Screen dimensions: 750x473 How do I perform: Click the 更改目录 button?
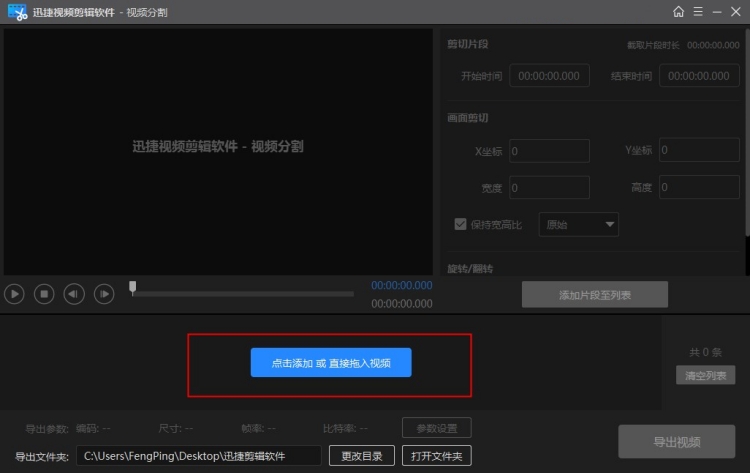coord(362,456)
